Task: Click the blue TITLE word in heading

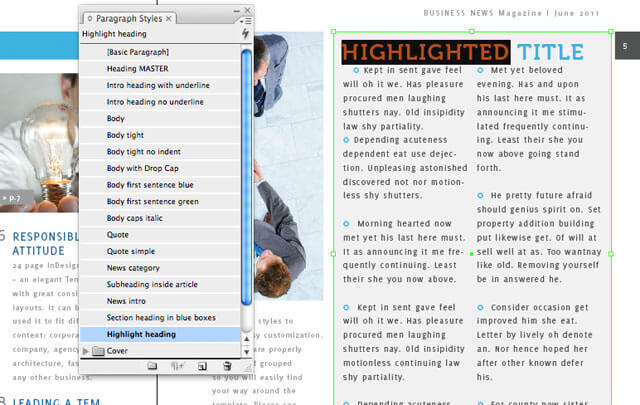Action: [x=550, y=52]
